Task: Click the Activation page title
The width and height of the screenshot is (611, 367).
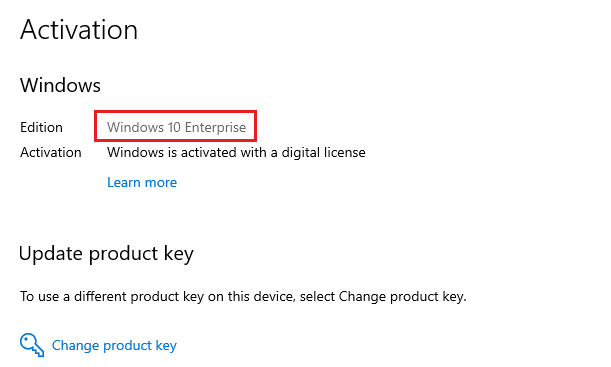Action: [79, 30]
